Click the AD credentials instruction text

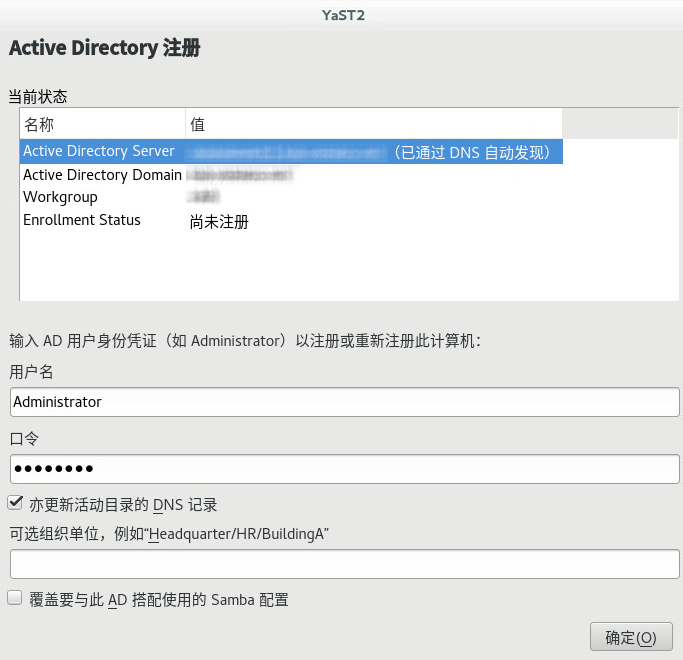click(x=245, y=341)
